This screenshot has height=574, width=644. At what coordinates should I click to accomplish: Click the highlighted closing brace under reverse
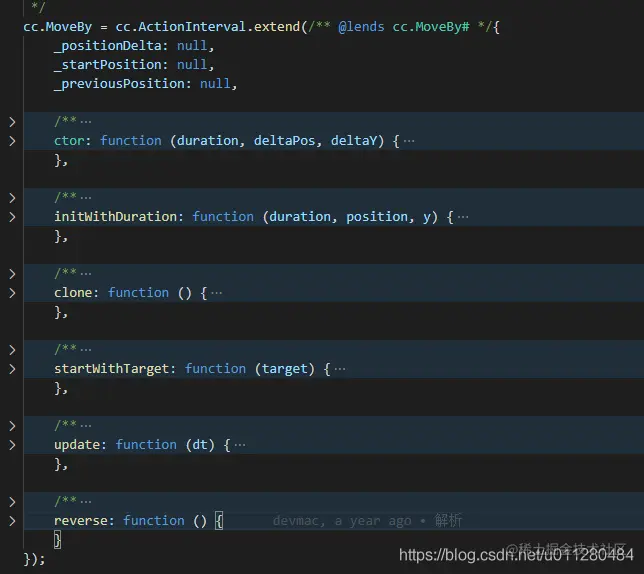click(x=58, y=540)
